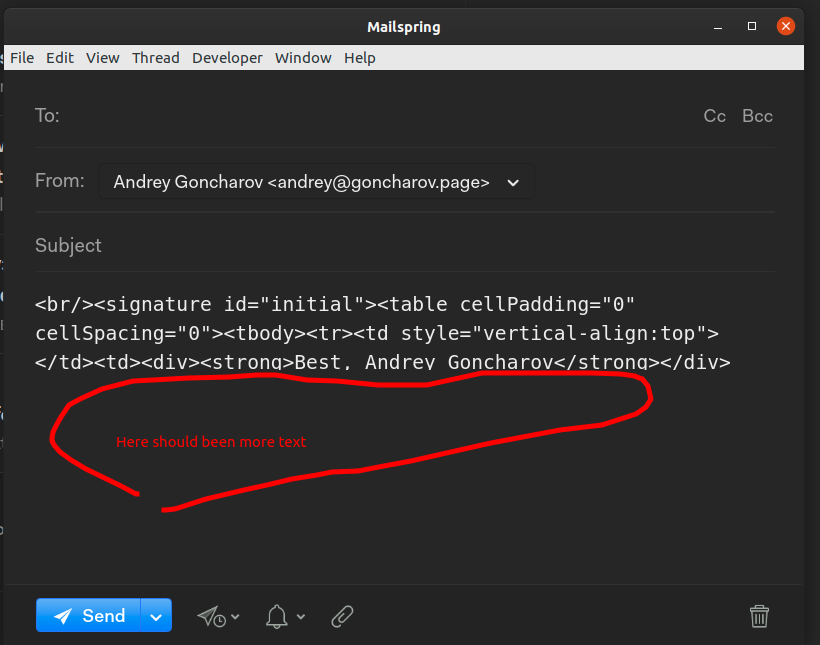Image resolution: width=820 pixels, height=645 pixels.
Task: Open the From address dropdown
Action: click(513, 182)
